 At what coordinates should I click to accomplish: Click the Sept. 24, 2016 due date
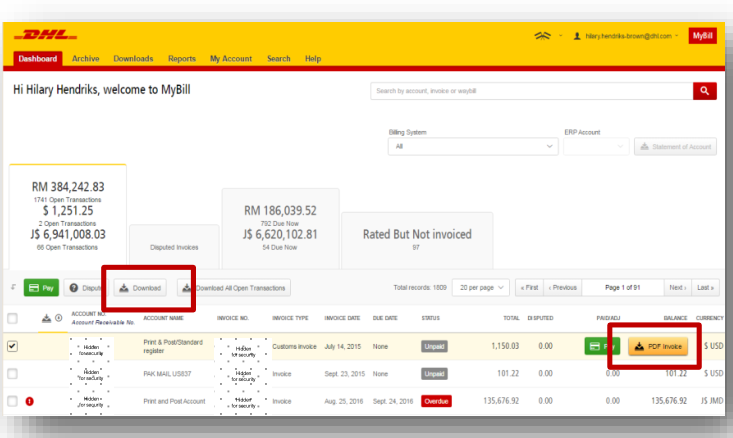393,401
